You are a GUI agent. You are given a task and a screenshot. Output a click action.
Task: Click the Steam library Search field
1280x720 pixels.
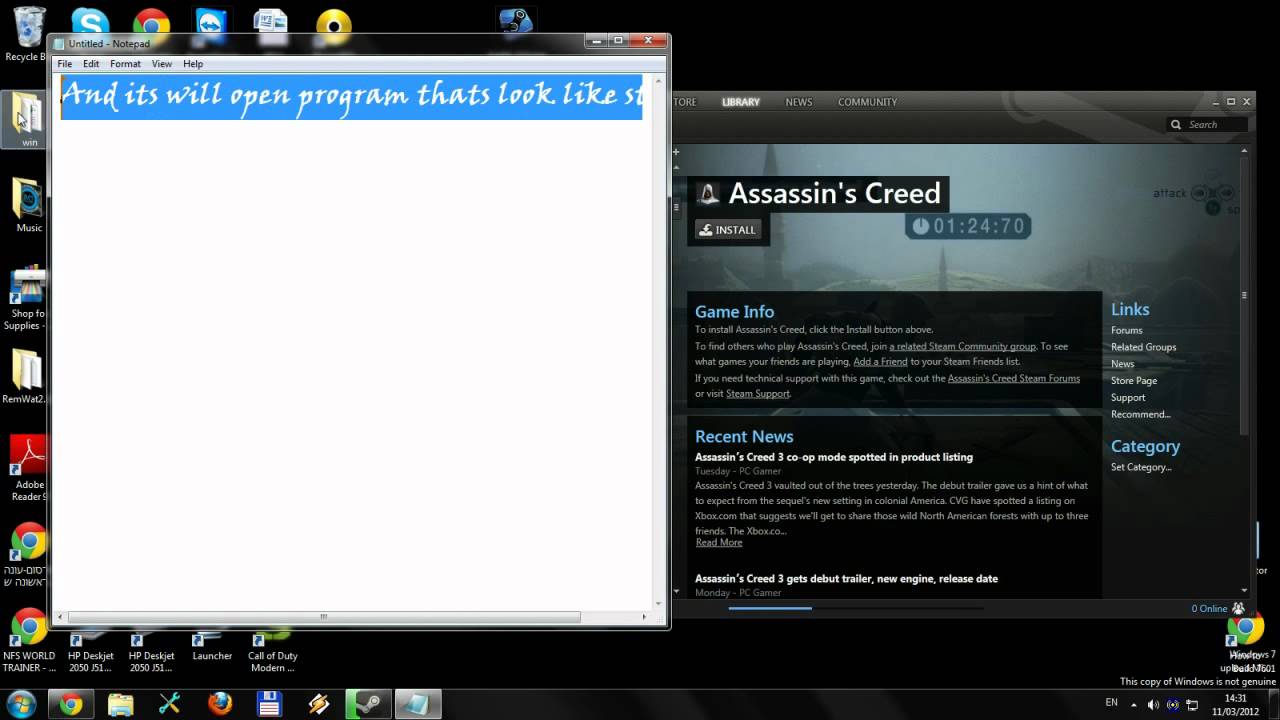click(x=1208, y=125)
